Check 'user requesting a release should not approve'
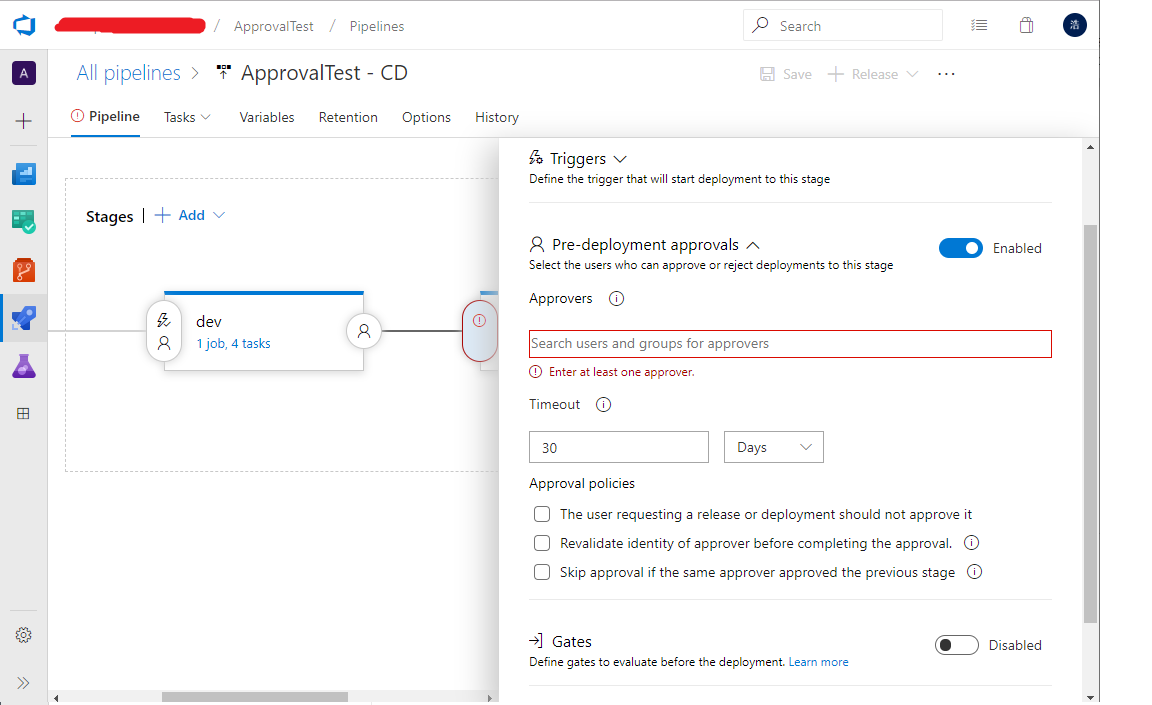 [541, 514]
